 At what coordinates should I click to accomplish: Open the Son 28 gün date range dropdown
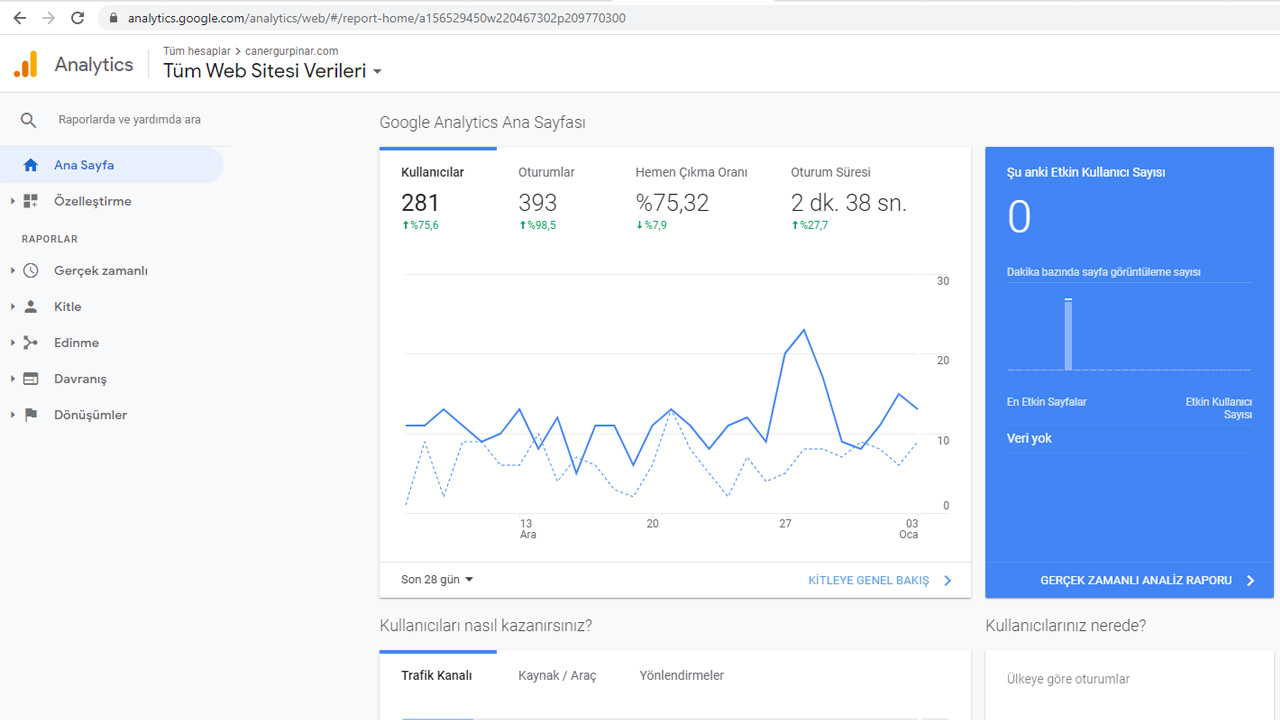pyautogui.click(x=437, y=580)
